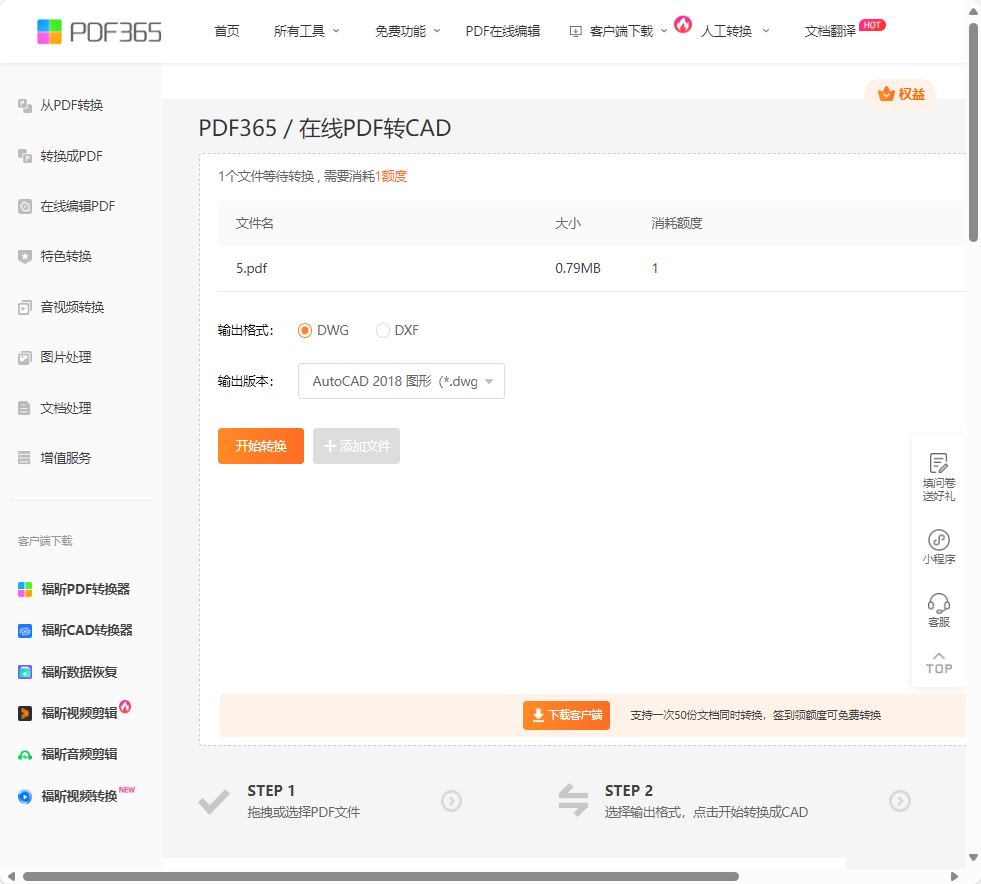This screenshot has height=884, width=981.
Task: Click the 福昕数据恢复 app icon
Action: tap(25, 672)
